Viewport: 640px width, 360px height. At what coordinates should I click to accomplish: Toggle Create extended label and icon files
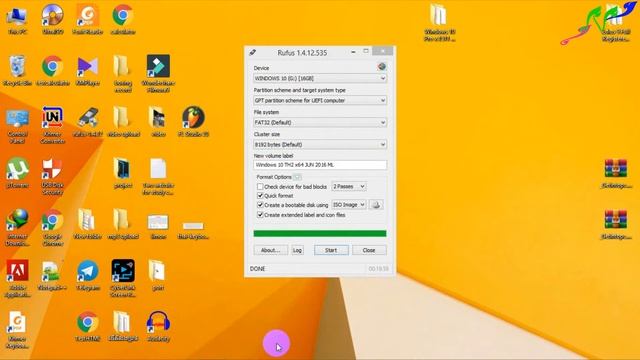260,215
